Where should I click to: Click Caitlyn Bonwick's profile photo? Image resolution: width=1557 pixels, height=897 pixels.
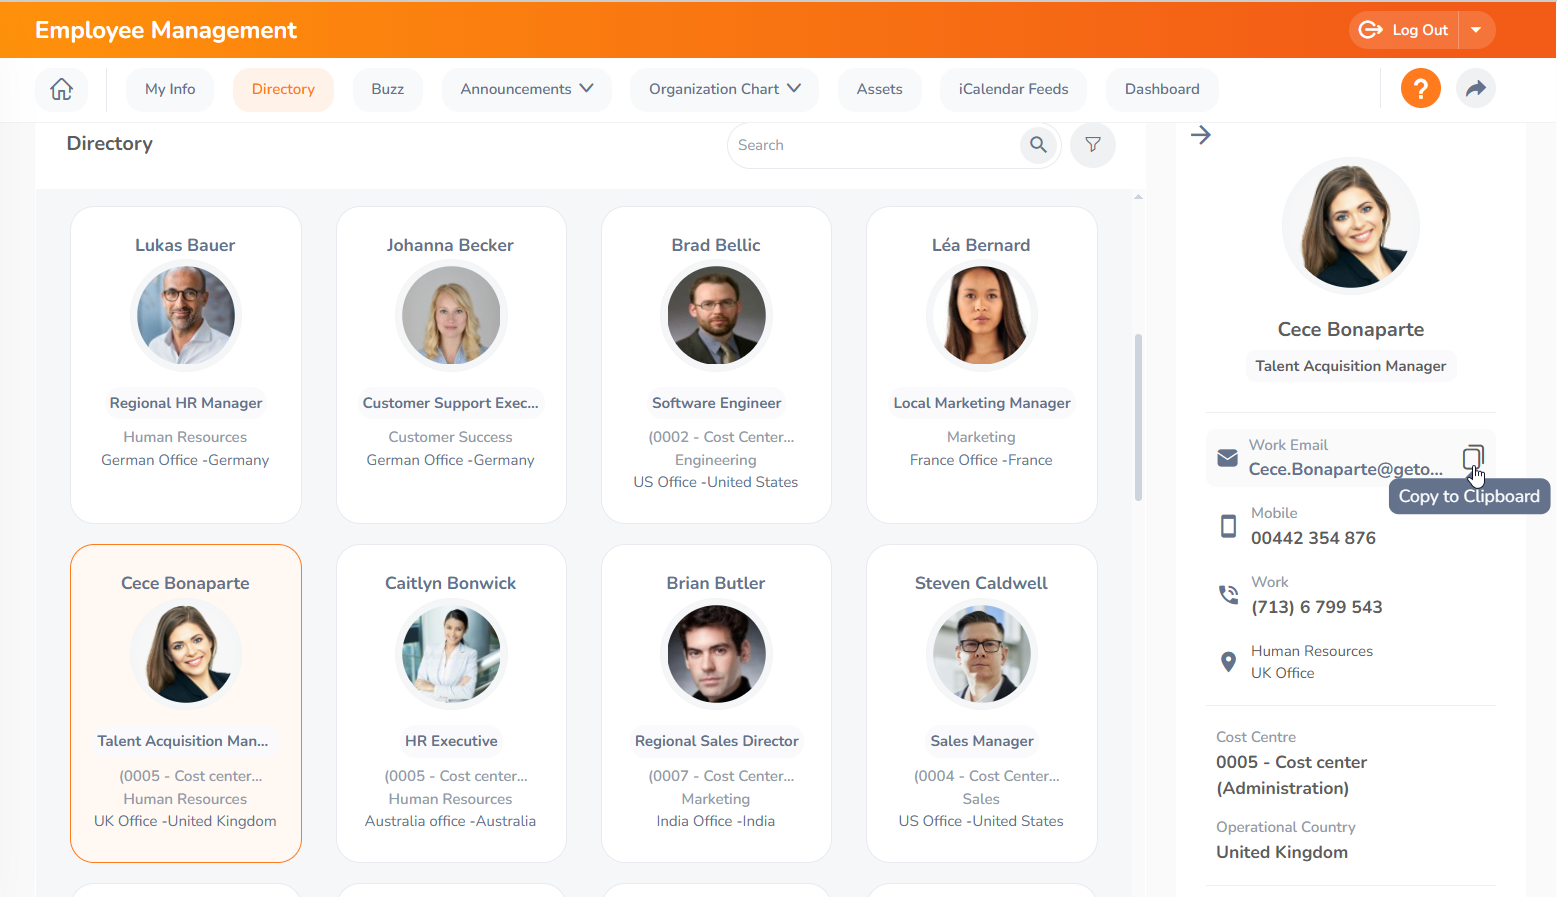pyautogui.click(x=451, y=654)
